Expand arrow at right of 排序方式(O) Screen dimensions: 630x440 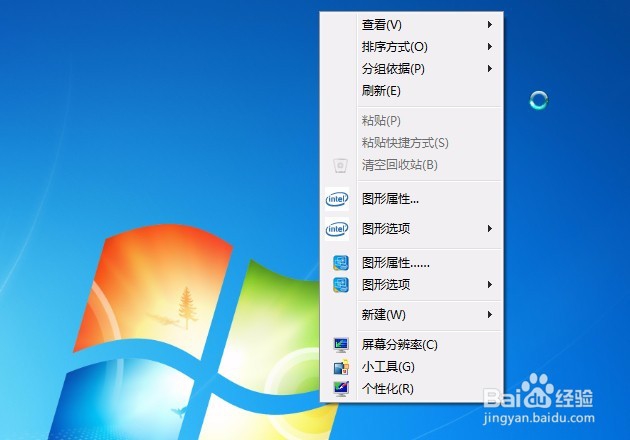tap(489, 47)
